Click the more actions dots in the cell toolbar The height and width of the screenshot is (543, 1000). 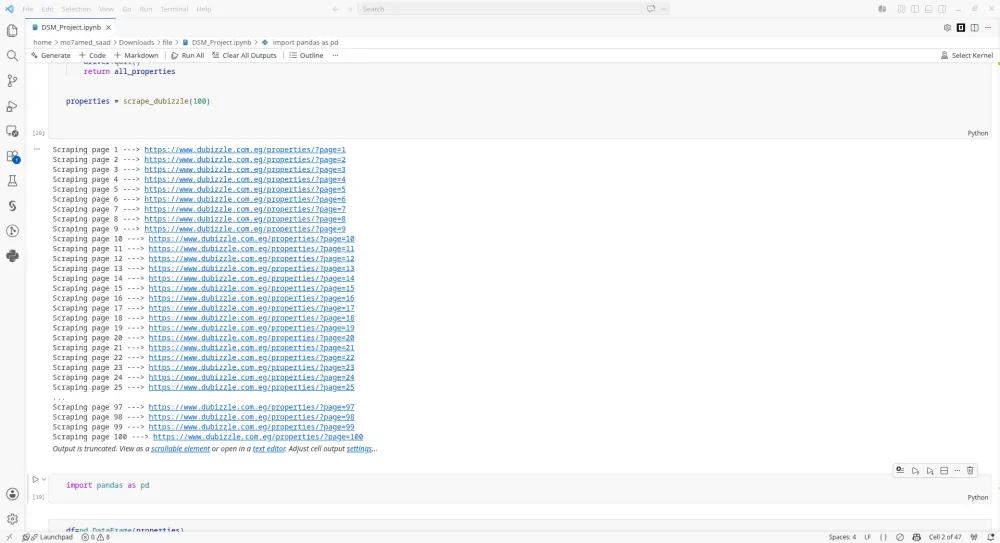pyautogui.click(x=957, y=471)
